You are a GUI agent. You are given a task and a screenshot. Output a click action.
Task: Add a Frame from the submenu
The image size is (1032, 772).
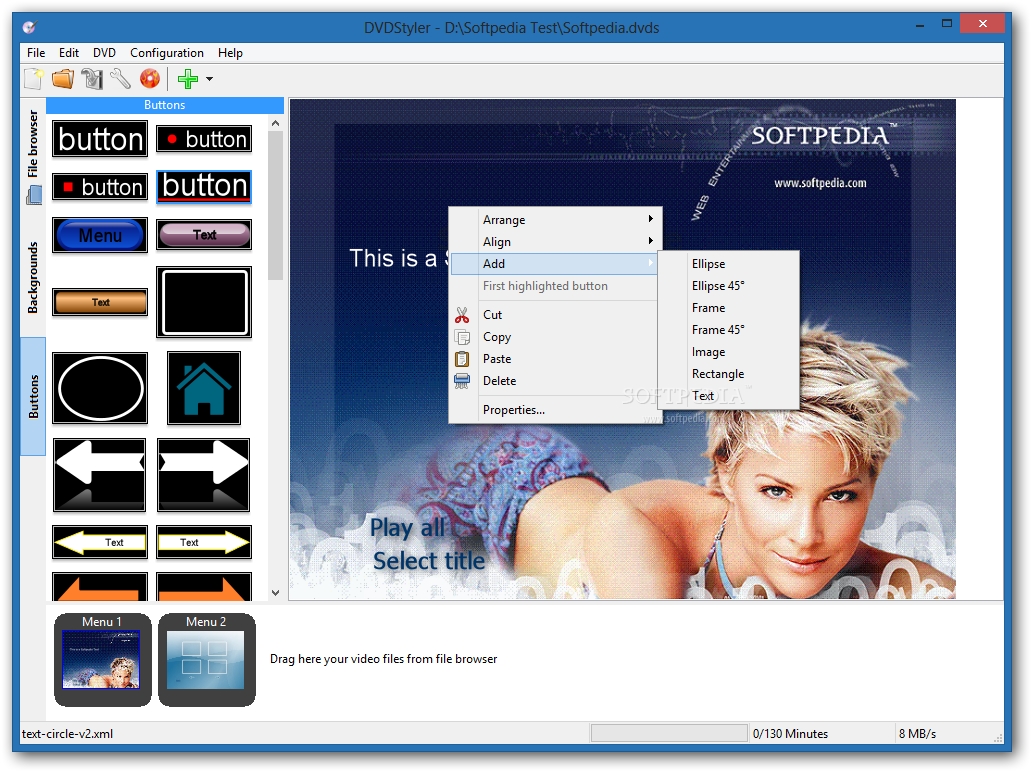tap(729, 308)
